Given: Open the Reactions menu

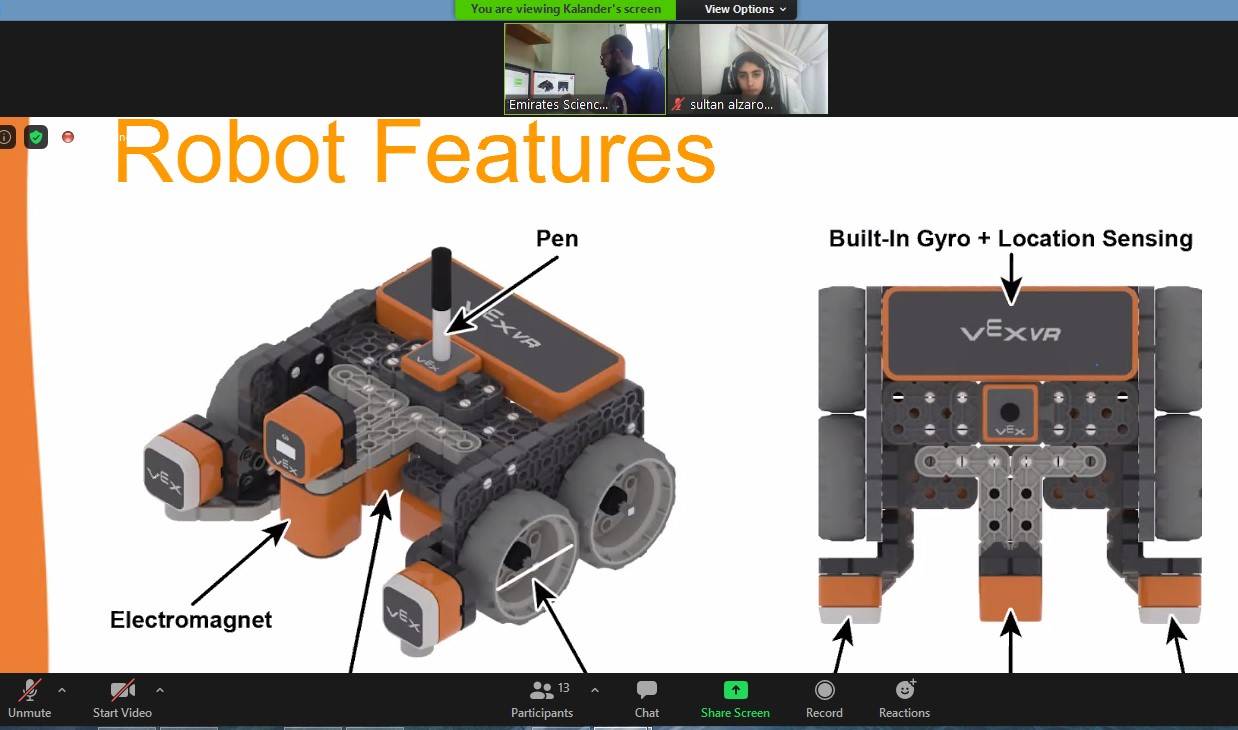Looking at the screenshot, I should pyautogui.click(x=904, y=698).
